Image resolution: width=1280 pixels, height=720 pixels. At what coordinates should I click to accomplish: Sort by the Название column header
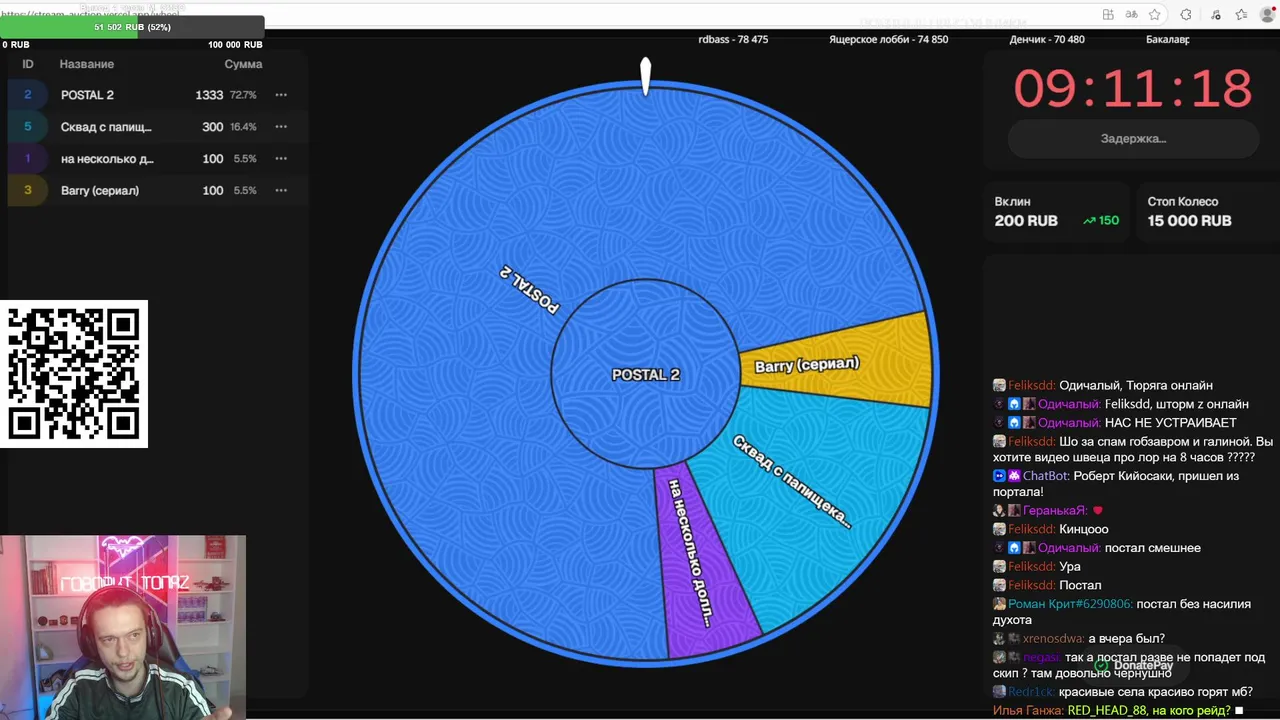click(x=86, y=64)
